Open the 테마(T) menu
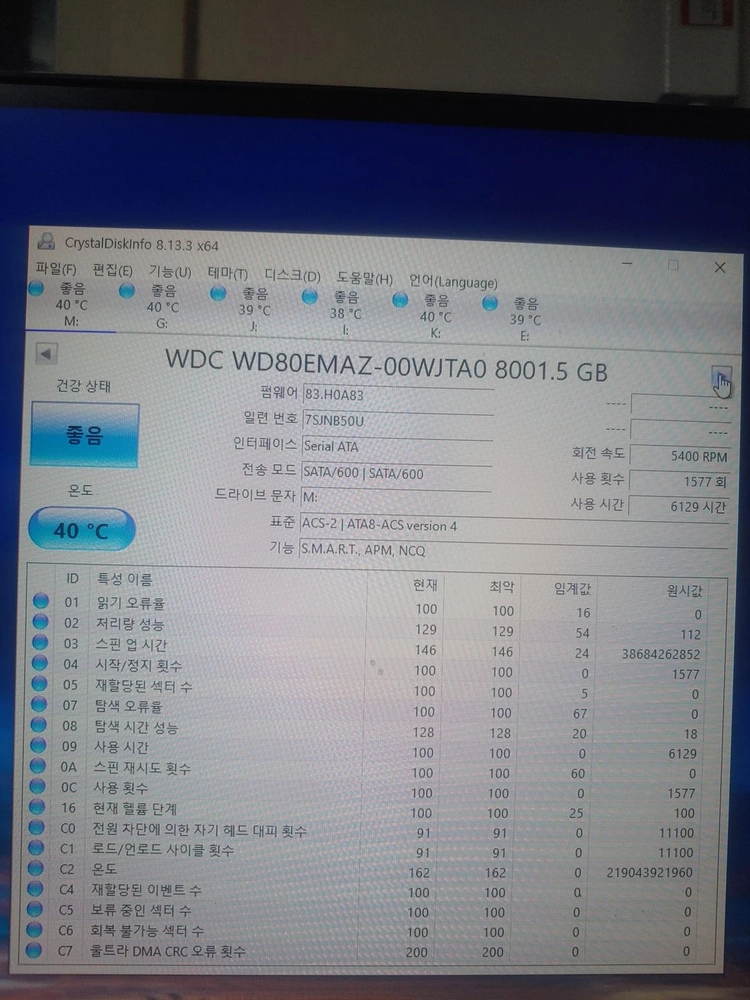 click(228, 274)
